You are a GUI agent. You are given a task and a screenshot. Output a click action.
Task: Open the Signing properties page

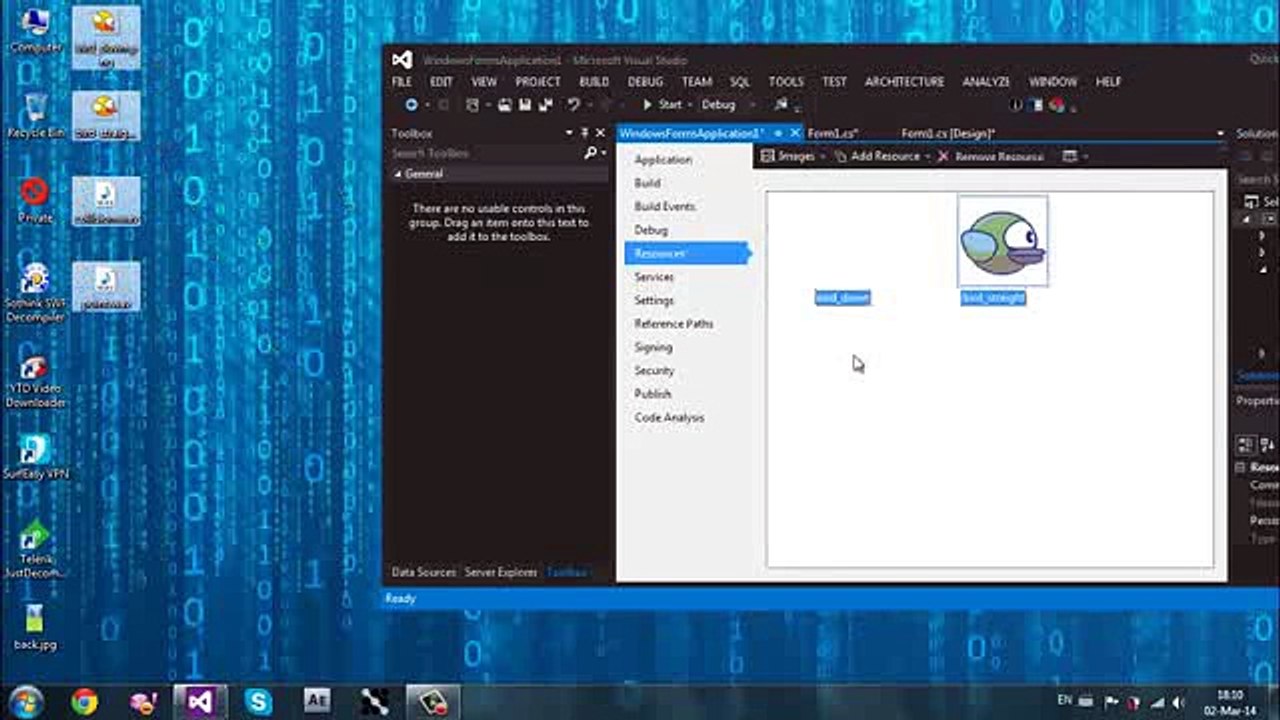(x=653, y=347)
